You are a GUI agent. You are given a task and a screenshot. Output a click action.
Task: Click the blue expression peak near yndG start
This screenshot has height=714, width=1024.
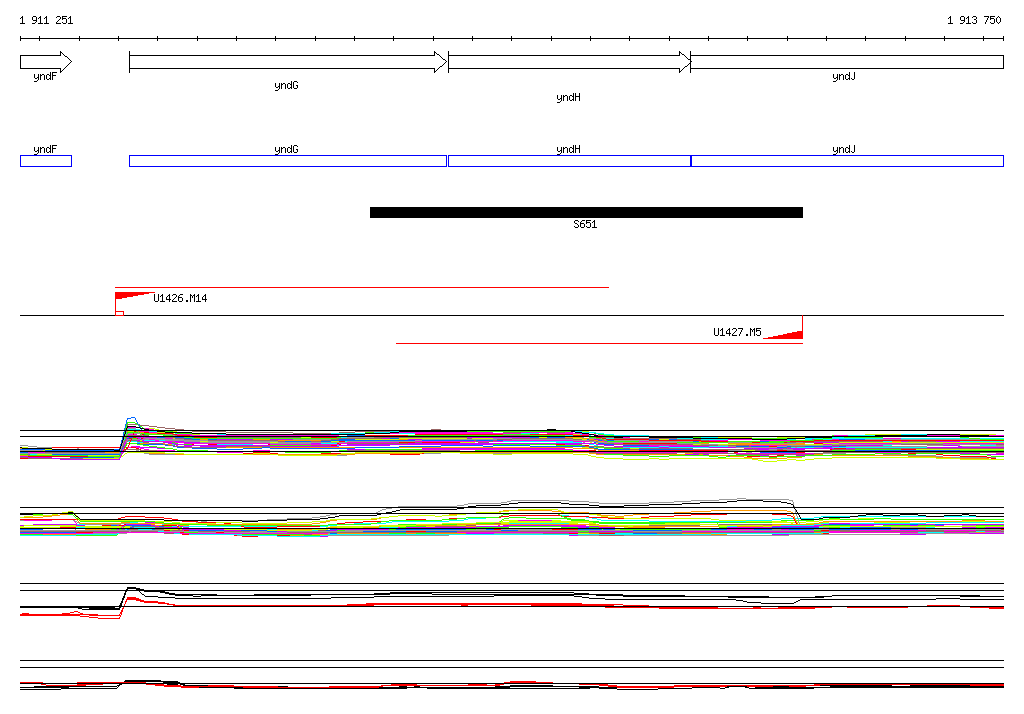point(131,419)
